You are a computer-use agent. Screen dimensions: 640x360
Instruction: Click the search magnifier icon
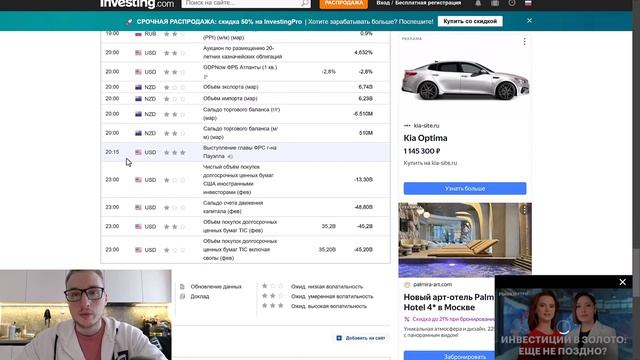305,3
